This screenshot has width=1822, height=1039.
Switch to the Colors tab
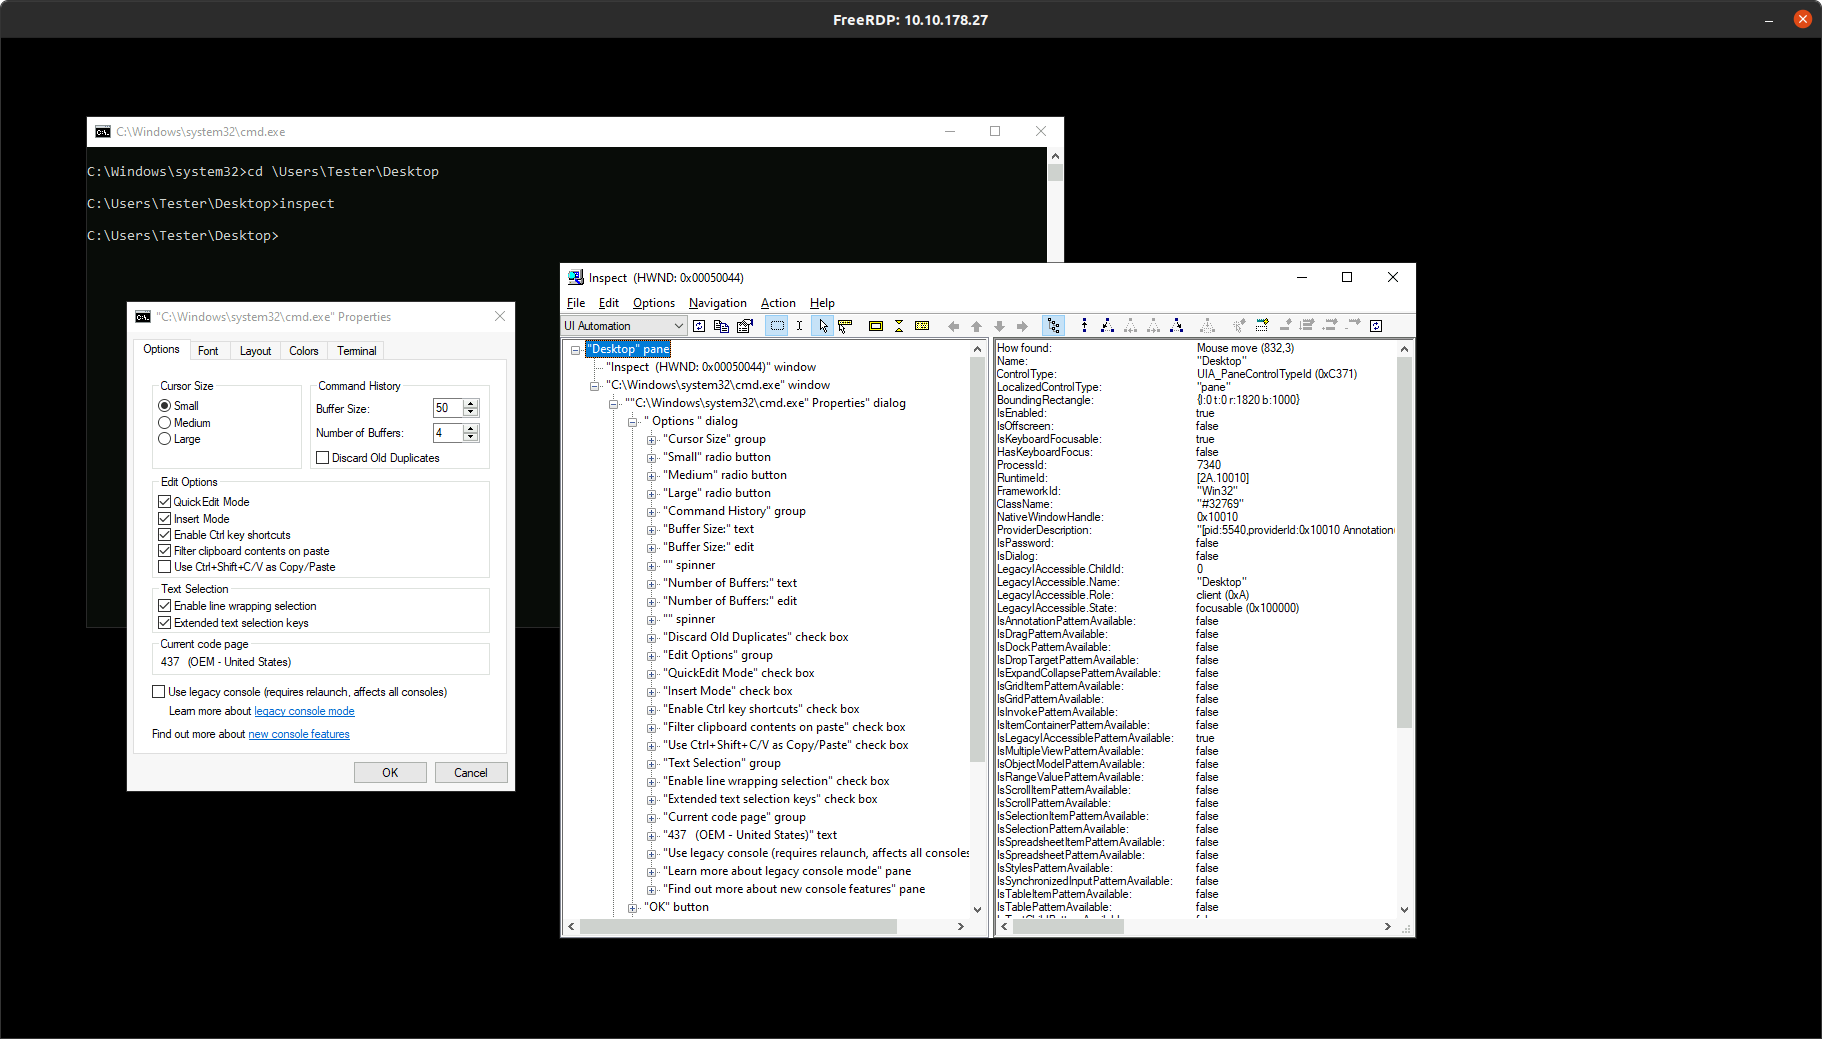304,351
